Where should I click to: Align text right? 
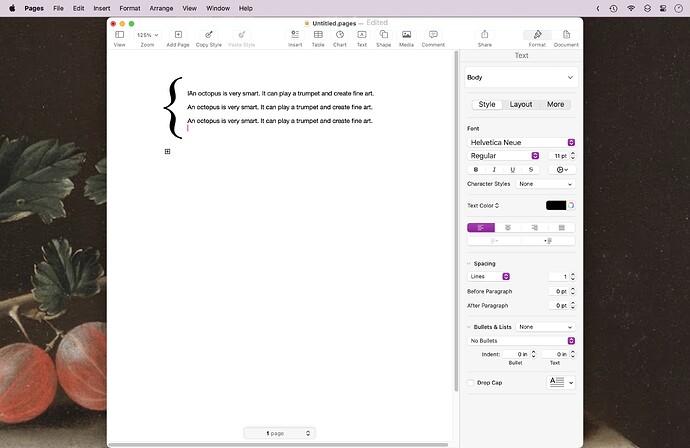click(x=535, y=228)
